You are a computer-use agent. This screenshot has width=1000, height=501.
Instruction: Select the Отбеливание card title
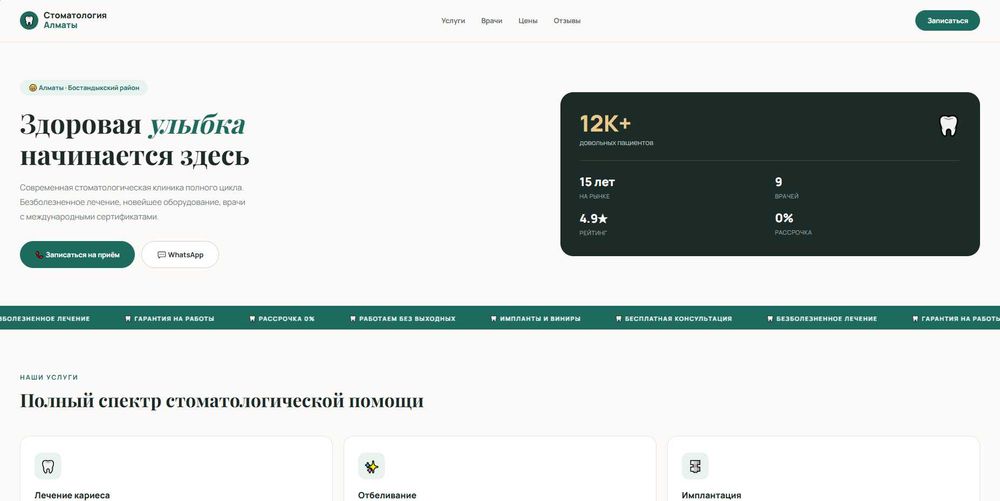tap(387, 495)
